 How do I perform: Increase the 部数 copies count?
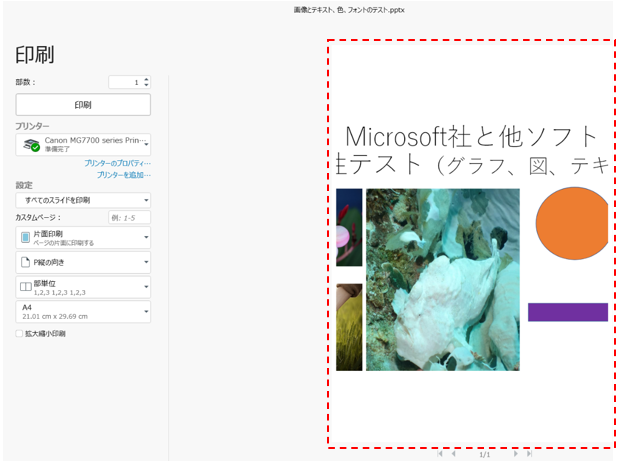pos(147,79)
